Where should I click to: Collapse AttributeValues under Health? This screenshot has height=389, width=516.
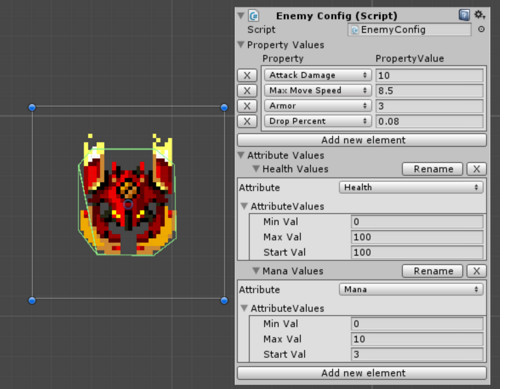244,206
